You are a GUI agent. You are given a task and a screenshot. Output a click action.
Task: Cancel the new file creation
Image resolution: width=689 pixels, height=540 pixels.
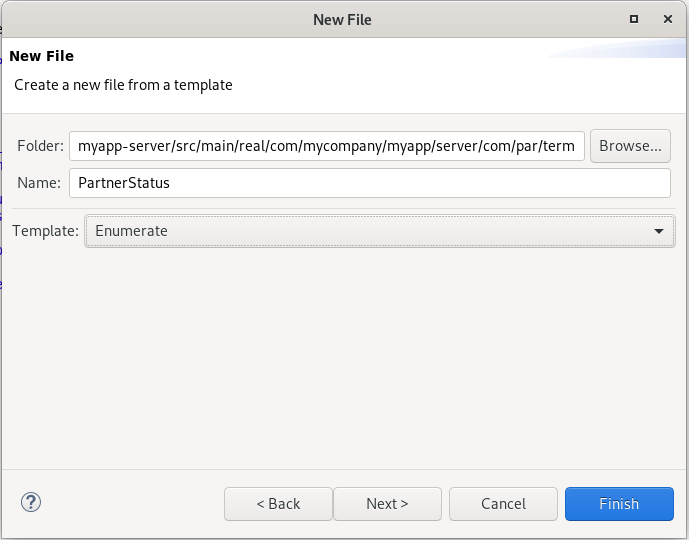click(x=503, y=504)
